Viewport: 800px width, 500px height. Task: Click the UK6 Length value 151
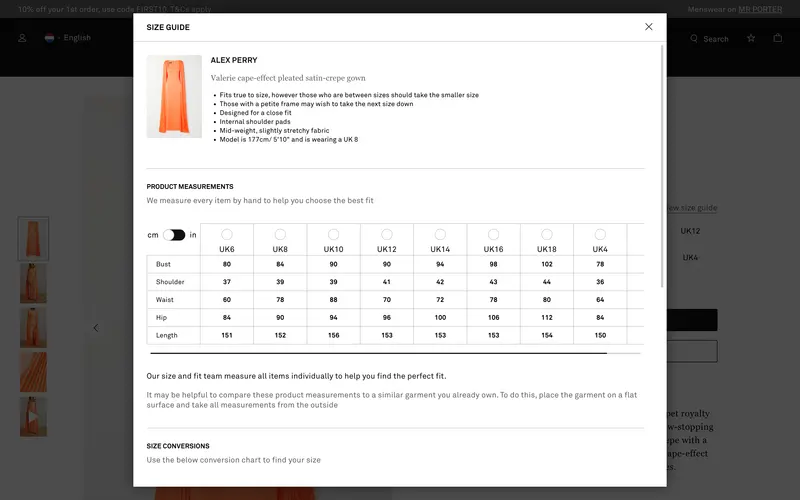[x=227, y=335]
